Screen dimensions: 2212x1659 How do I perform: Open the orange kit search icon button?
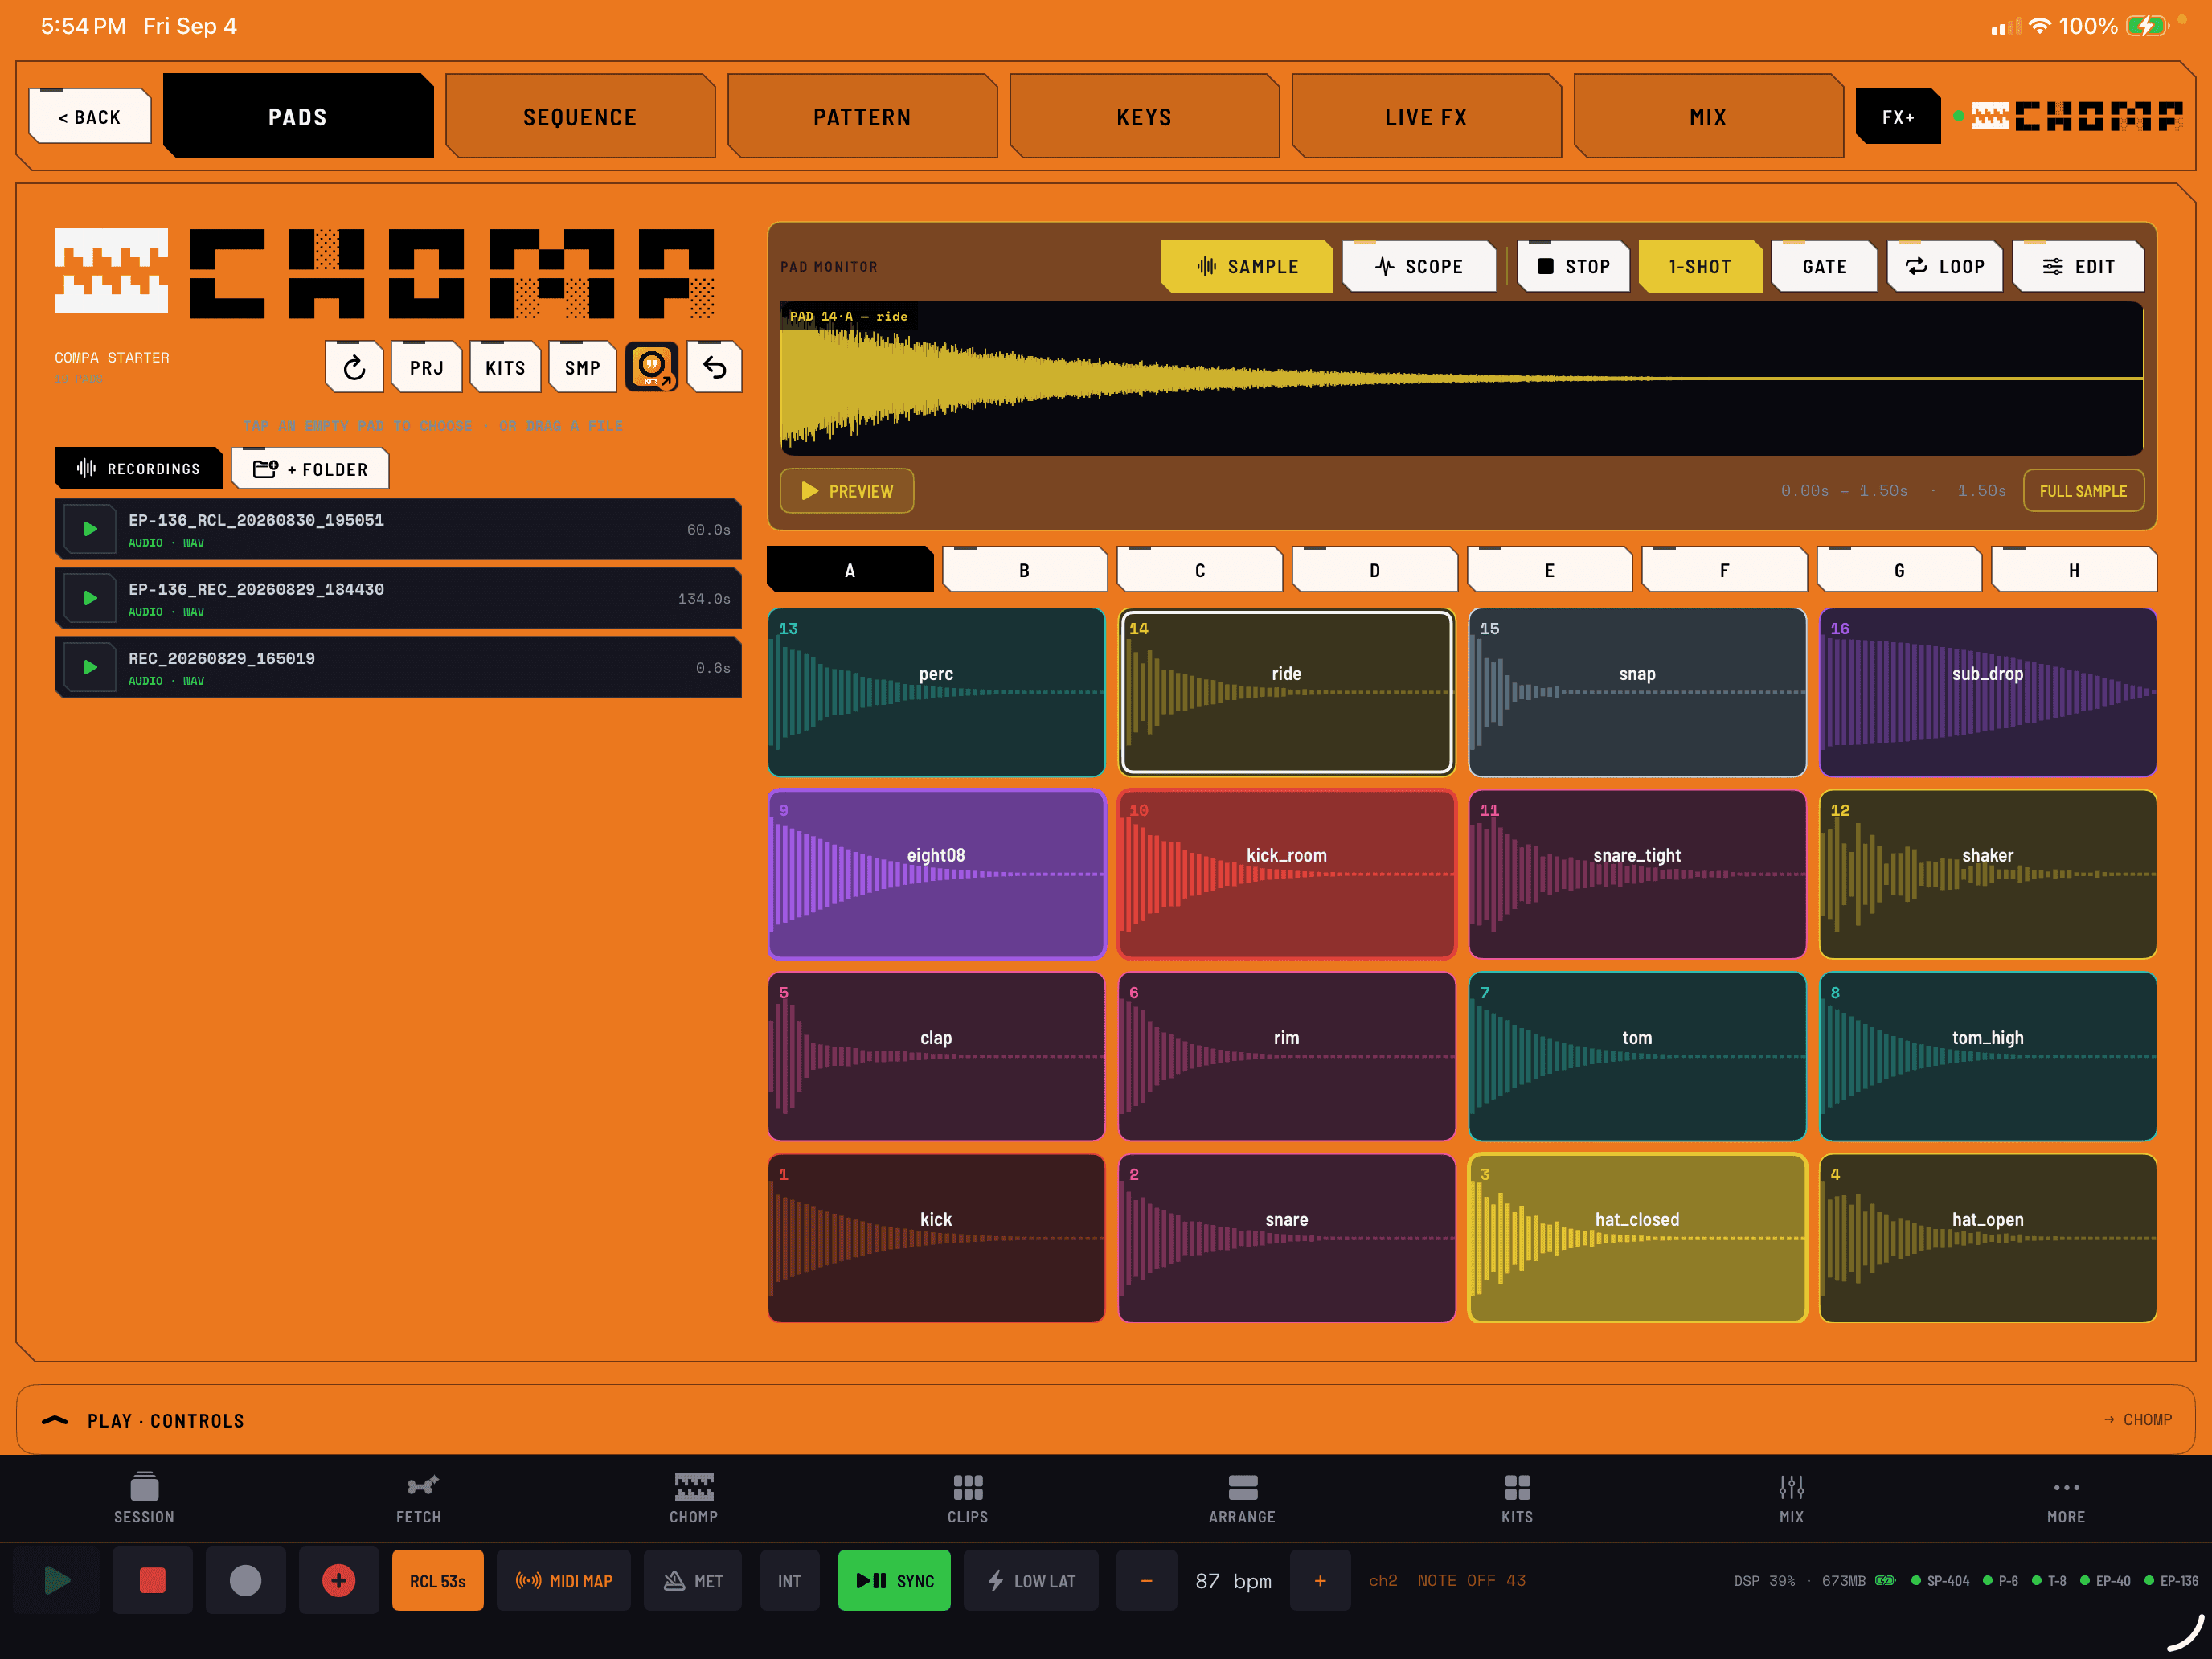(x=651, y=368)
